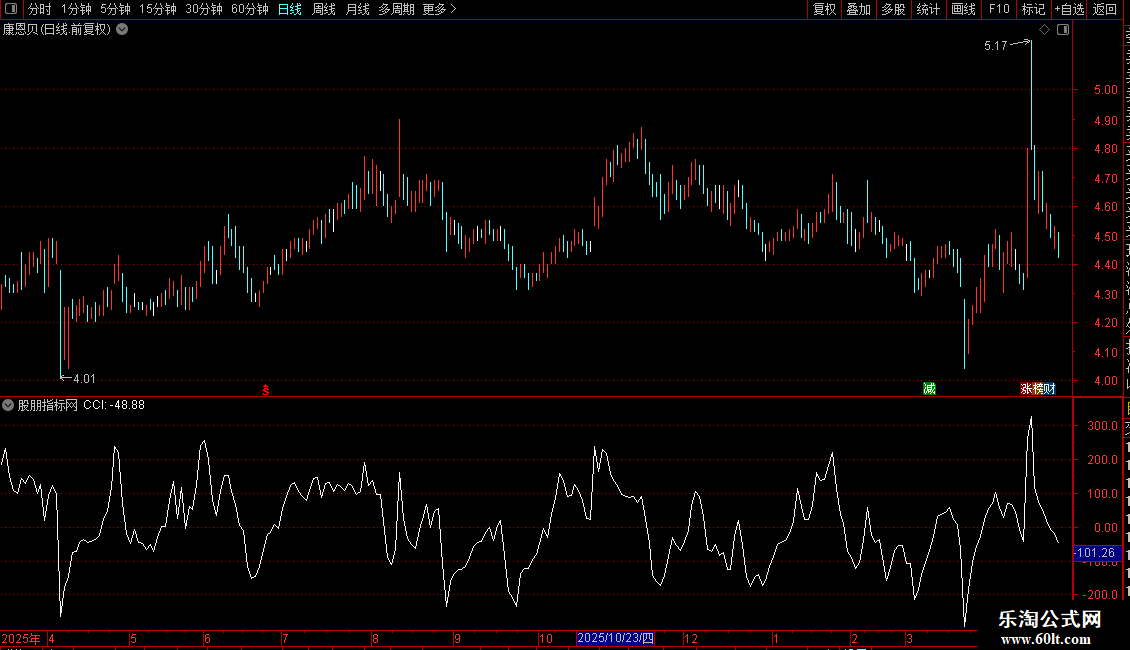The image size is (1130, 650).
Task: Click the red S marker on price chart
Action: 266,390
